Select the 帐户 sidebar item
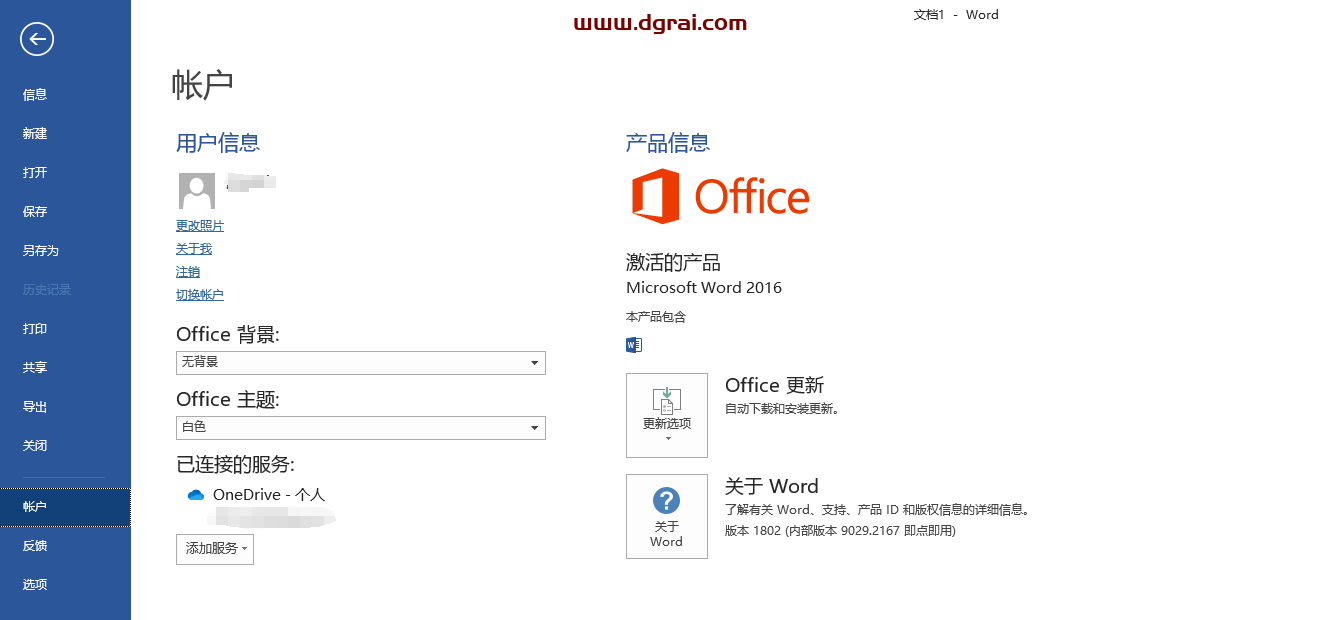 pos(65,507)
